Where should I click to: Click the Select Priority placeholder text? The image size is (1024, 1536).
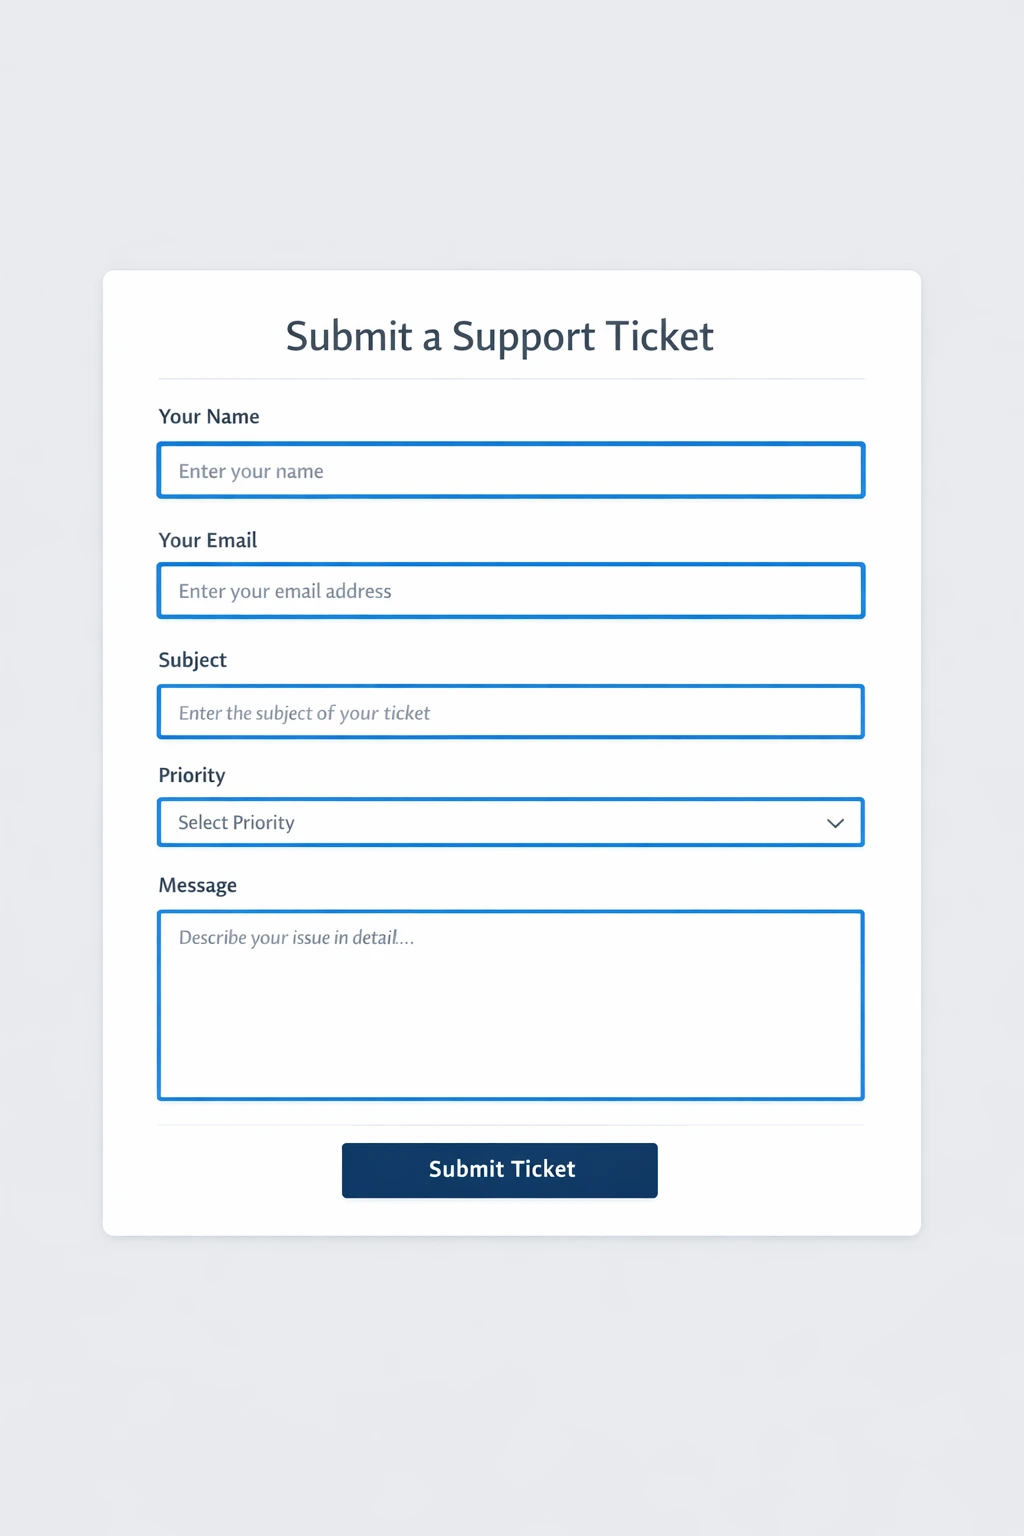click(x=236, y=822)
